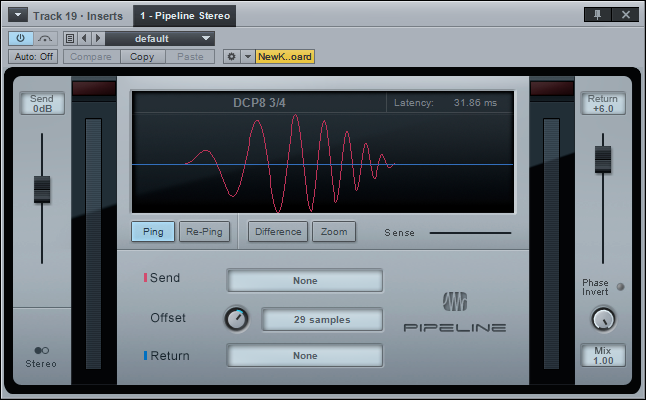The height and width of the screenshot is (400, 646).
Task: Click the Compare button
Action: (91, 56)
